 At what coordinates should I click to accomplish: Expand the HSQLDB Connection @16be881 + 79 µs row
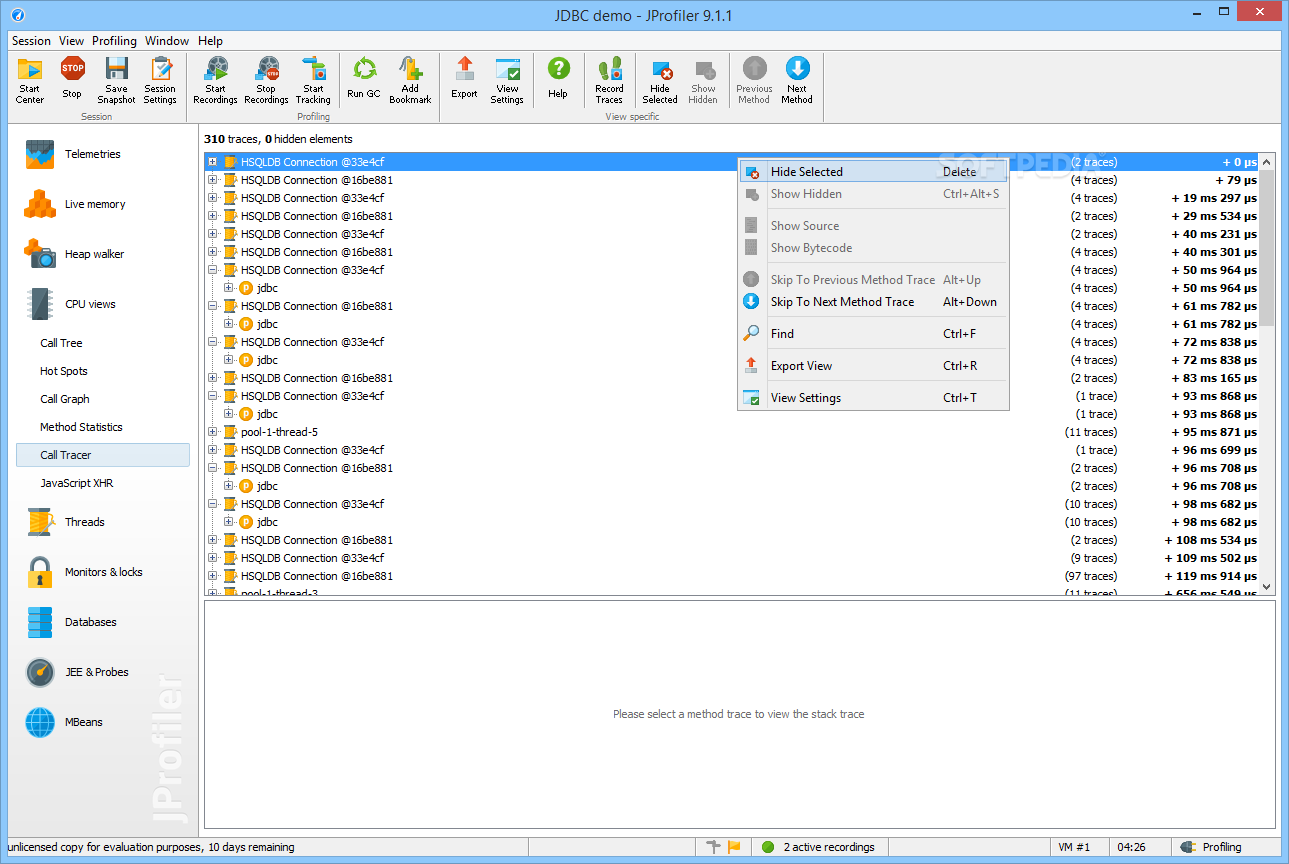(212, 180)
